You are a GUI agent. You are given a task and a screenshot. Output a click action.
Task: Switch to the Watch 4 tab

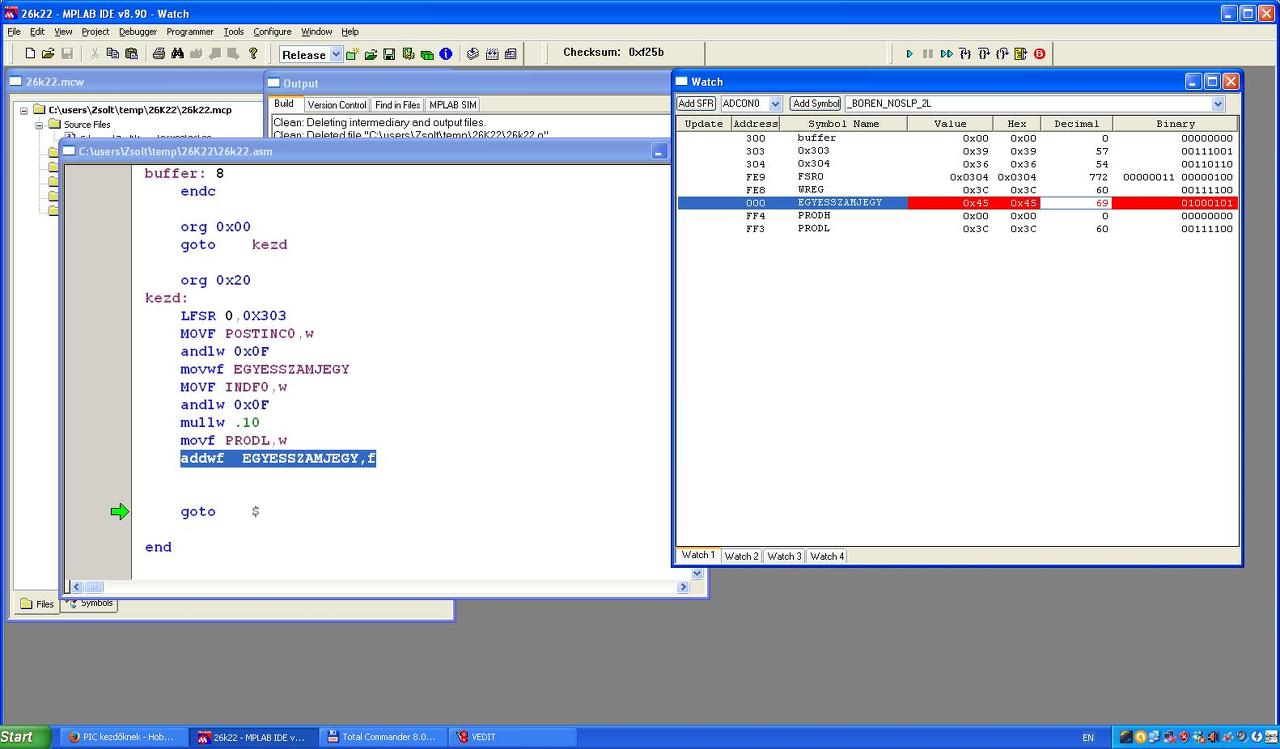point(827,556)
